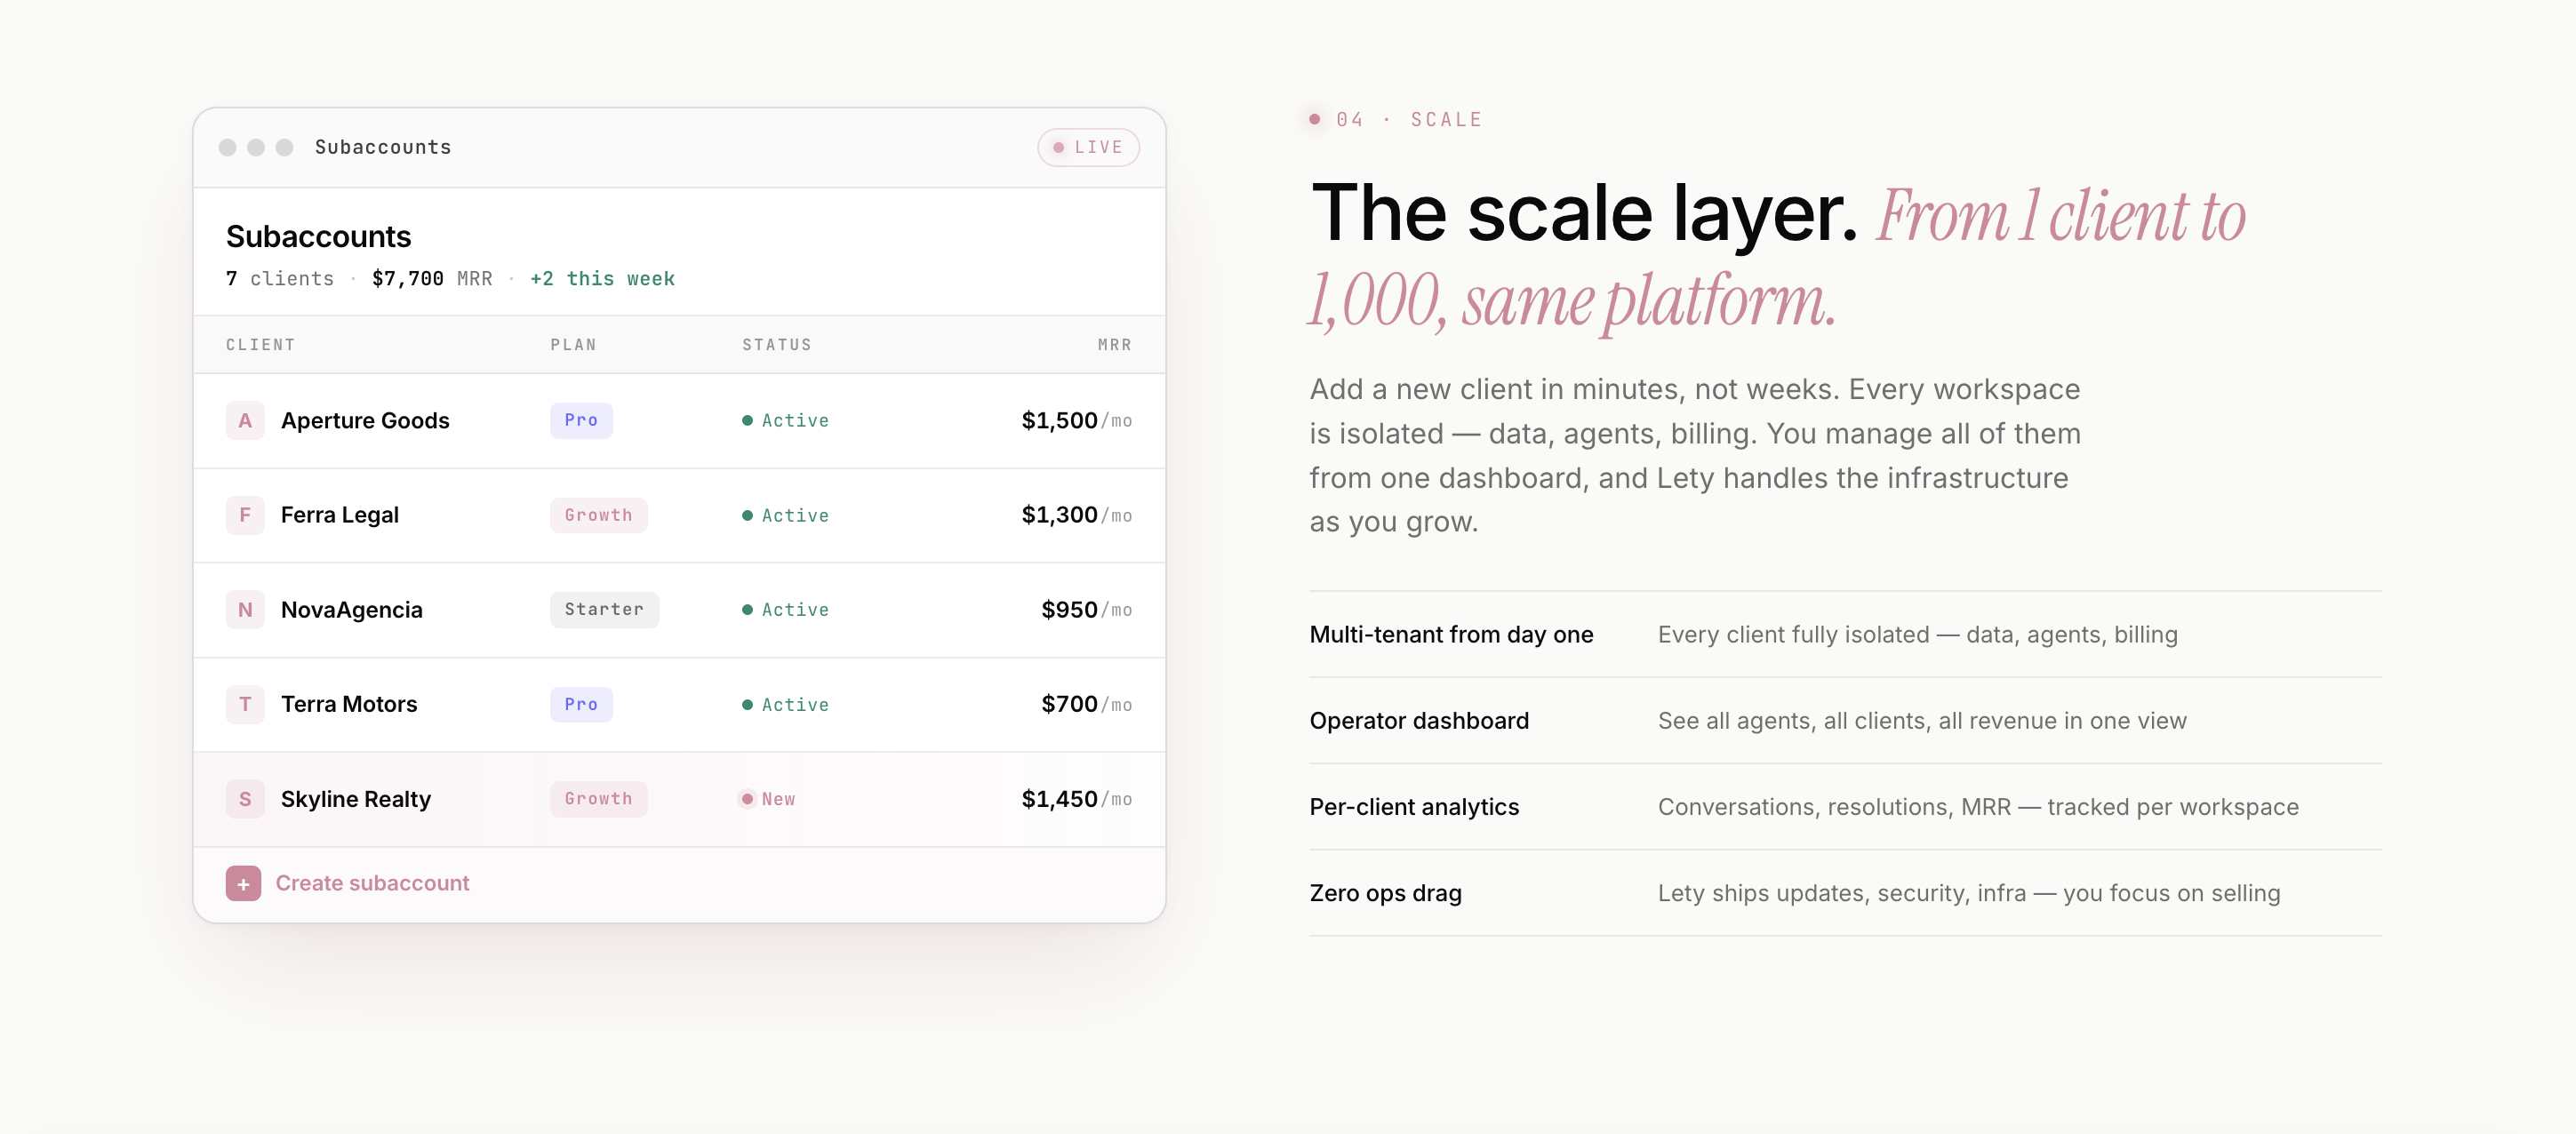2576x1134 pixels.
Task: Click 'Every client fully isolated' description
Action: [x=1917, y=634]
